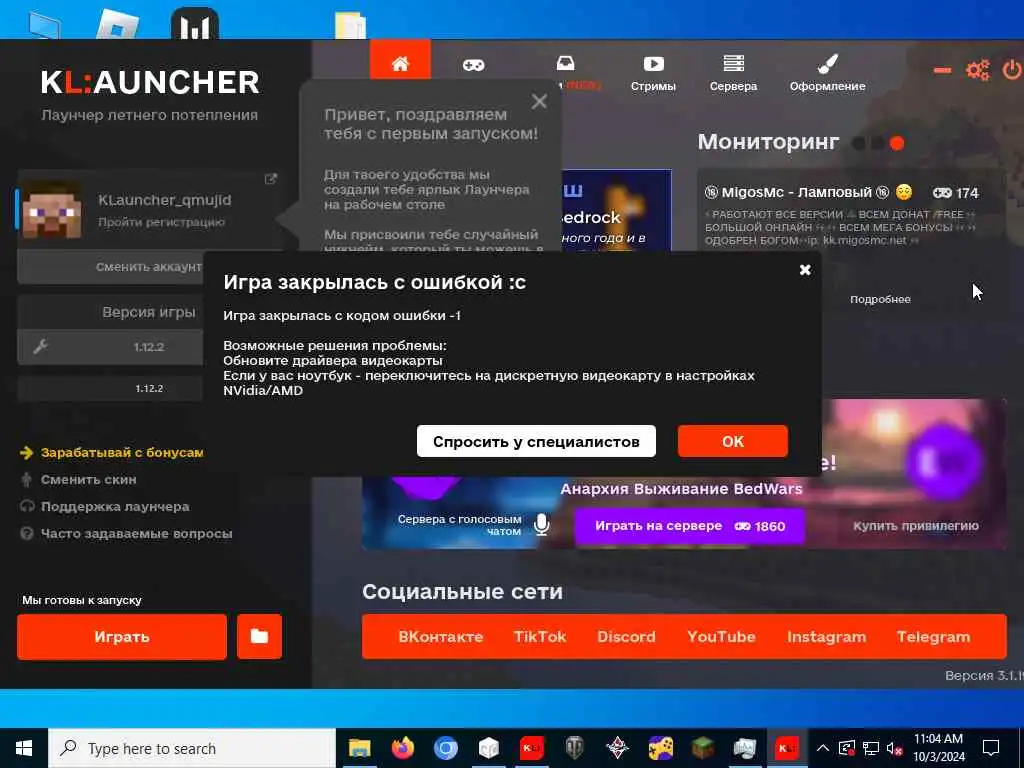This screenshot has height=768, width=1024.
Task: Click Купить привилегию link
Action: (x=916, y=526)
